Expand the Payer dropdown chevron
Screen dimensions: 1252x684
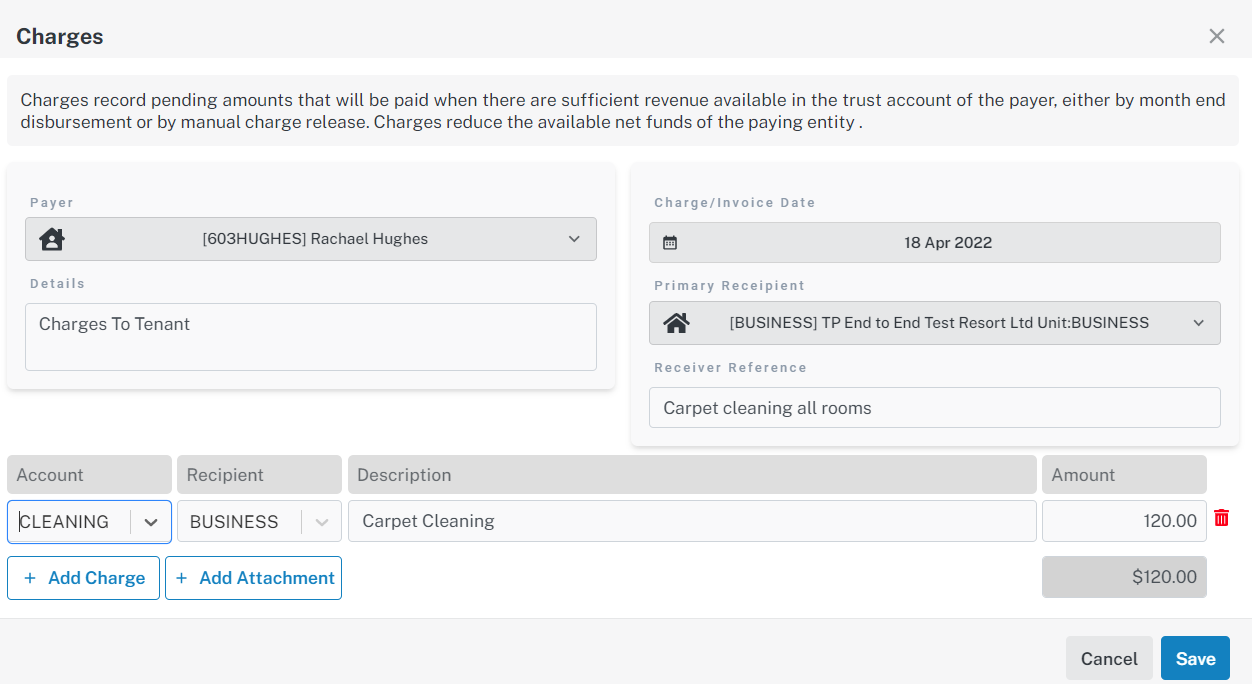[574, 239]
